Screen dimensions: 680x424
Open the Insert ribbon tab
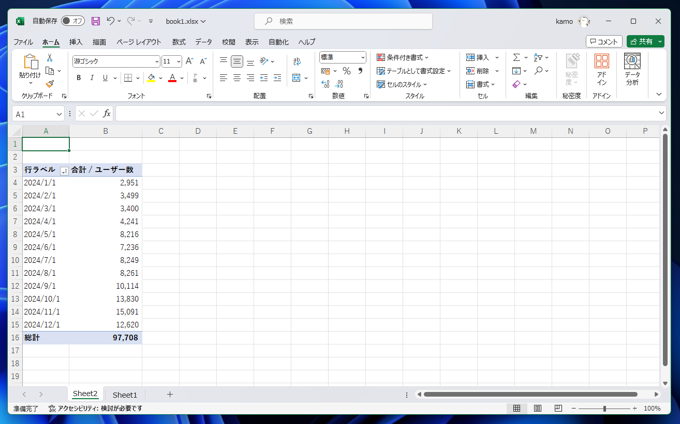(x=75, y=42)
